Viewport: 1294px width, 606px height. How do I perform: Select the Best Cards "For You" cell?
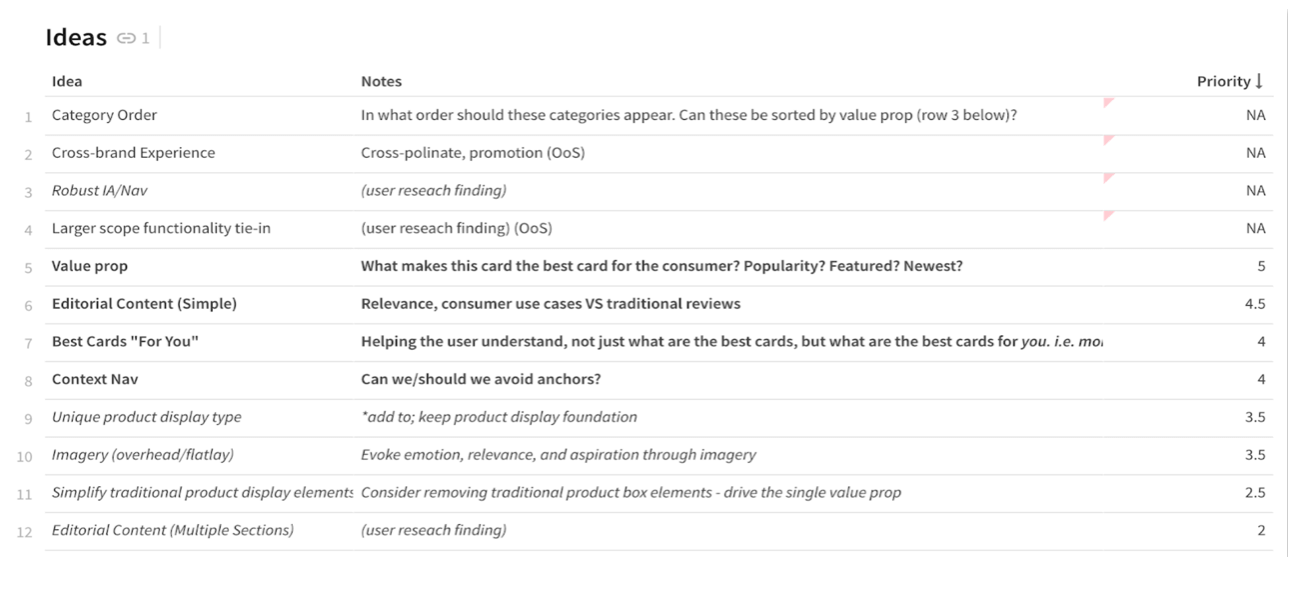(125, 342)
